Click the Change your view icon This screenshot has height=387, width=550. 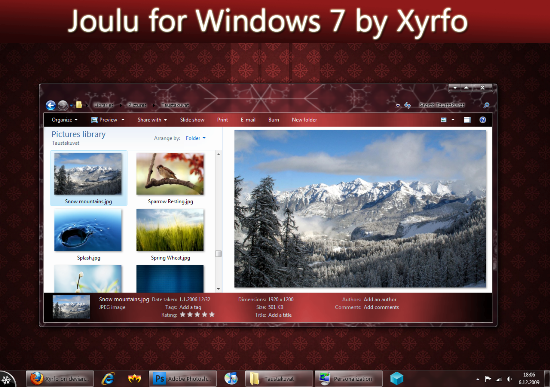coord(443,120)
